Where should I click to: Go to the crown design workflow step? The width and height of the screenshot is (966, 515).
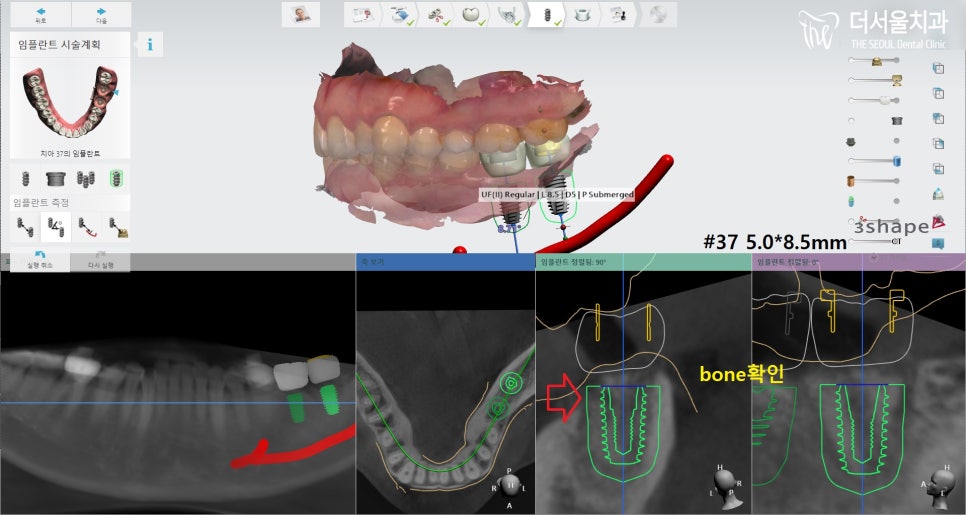point(472,15)
